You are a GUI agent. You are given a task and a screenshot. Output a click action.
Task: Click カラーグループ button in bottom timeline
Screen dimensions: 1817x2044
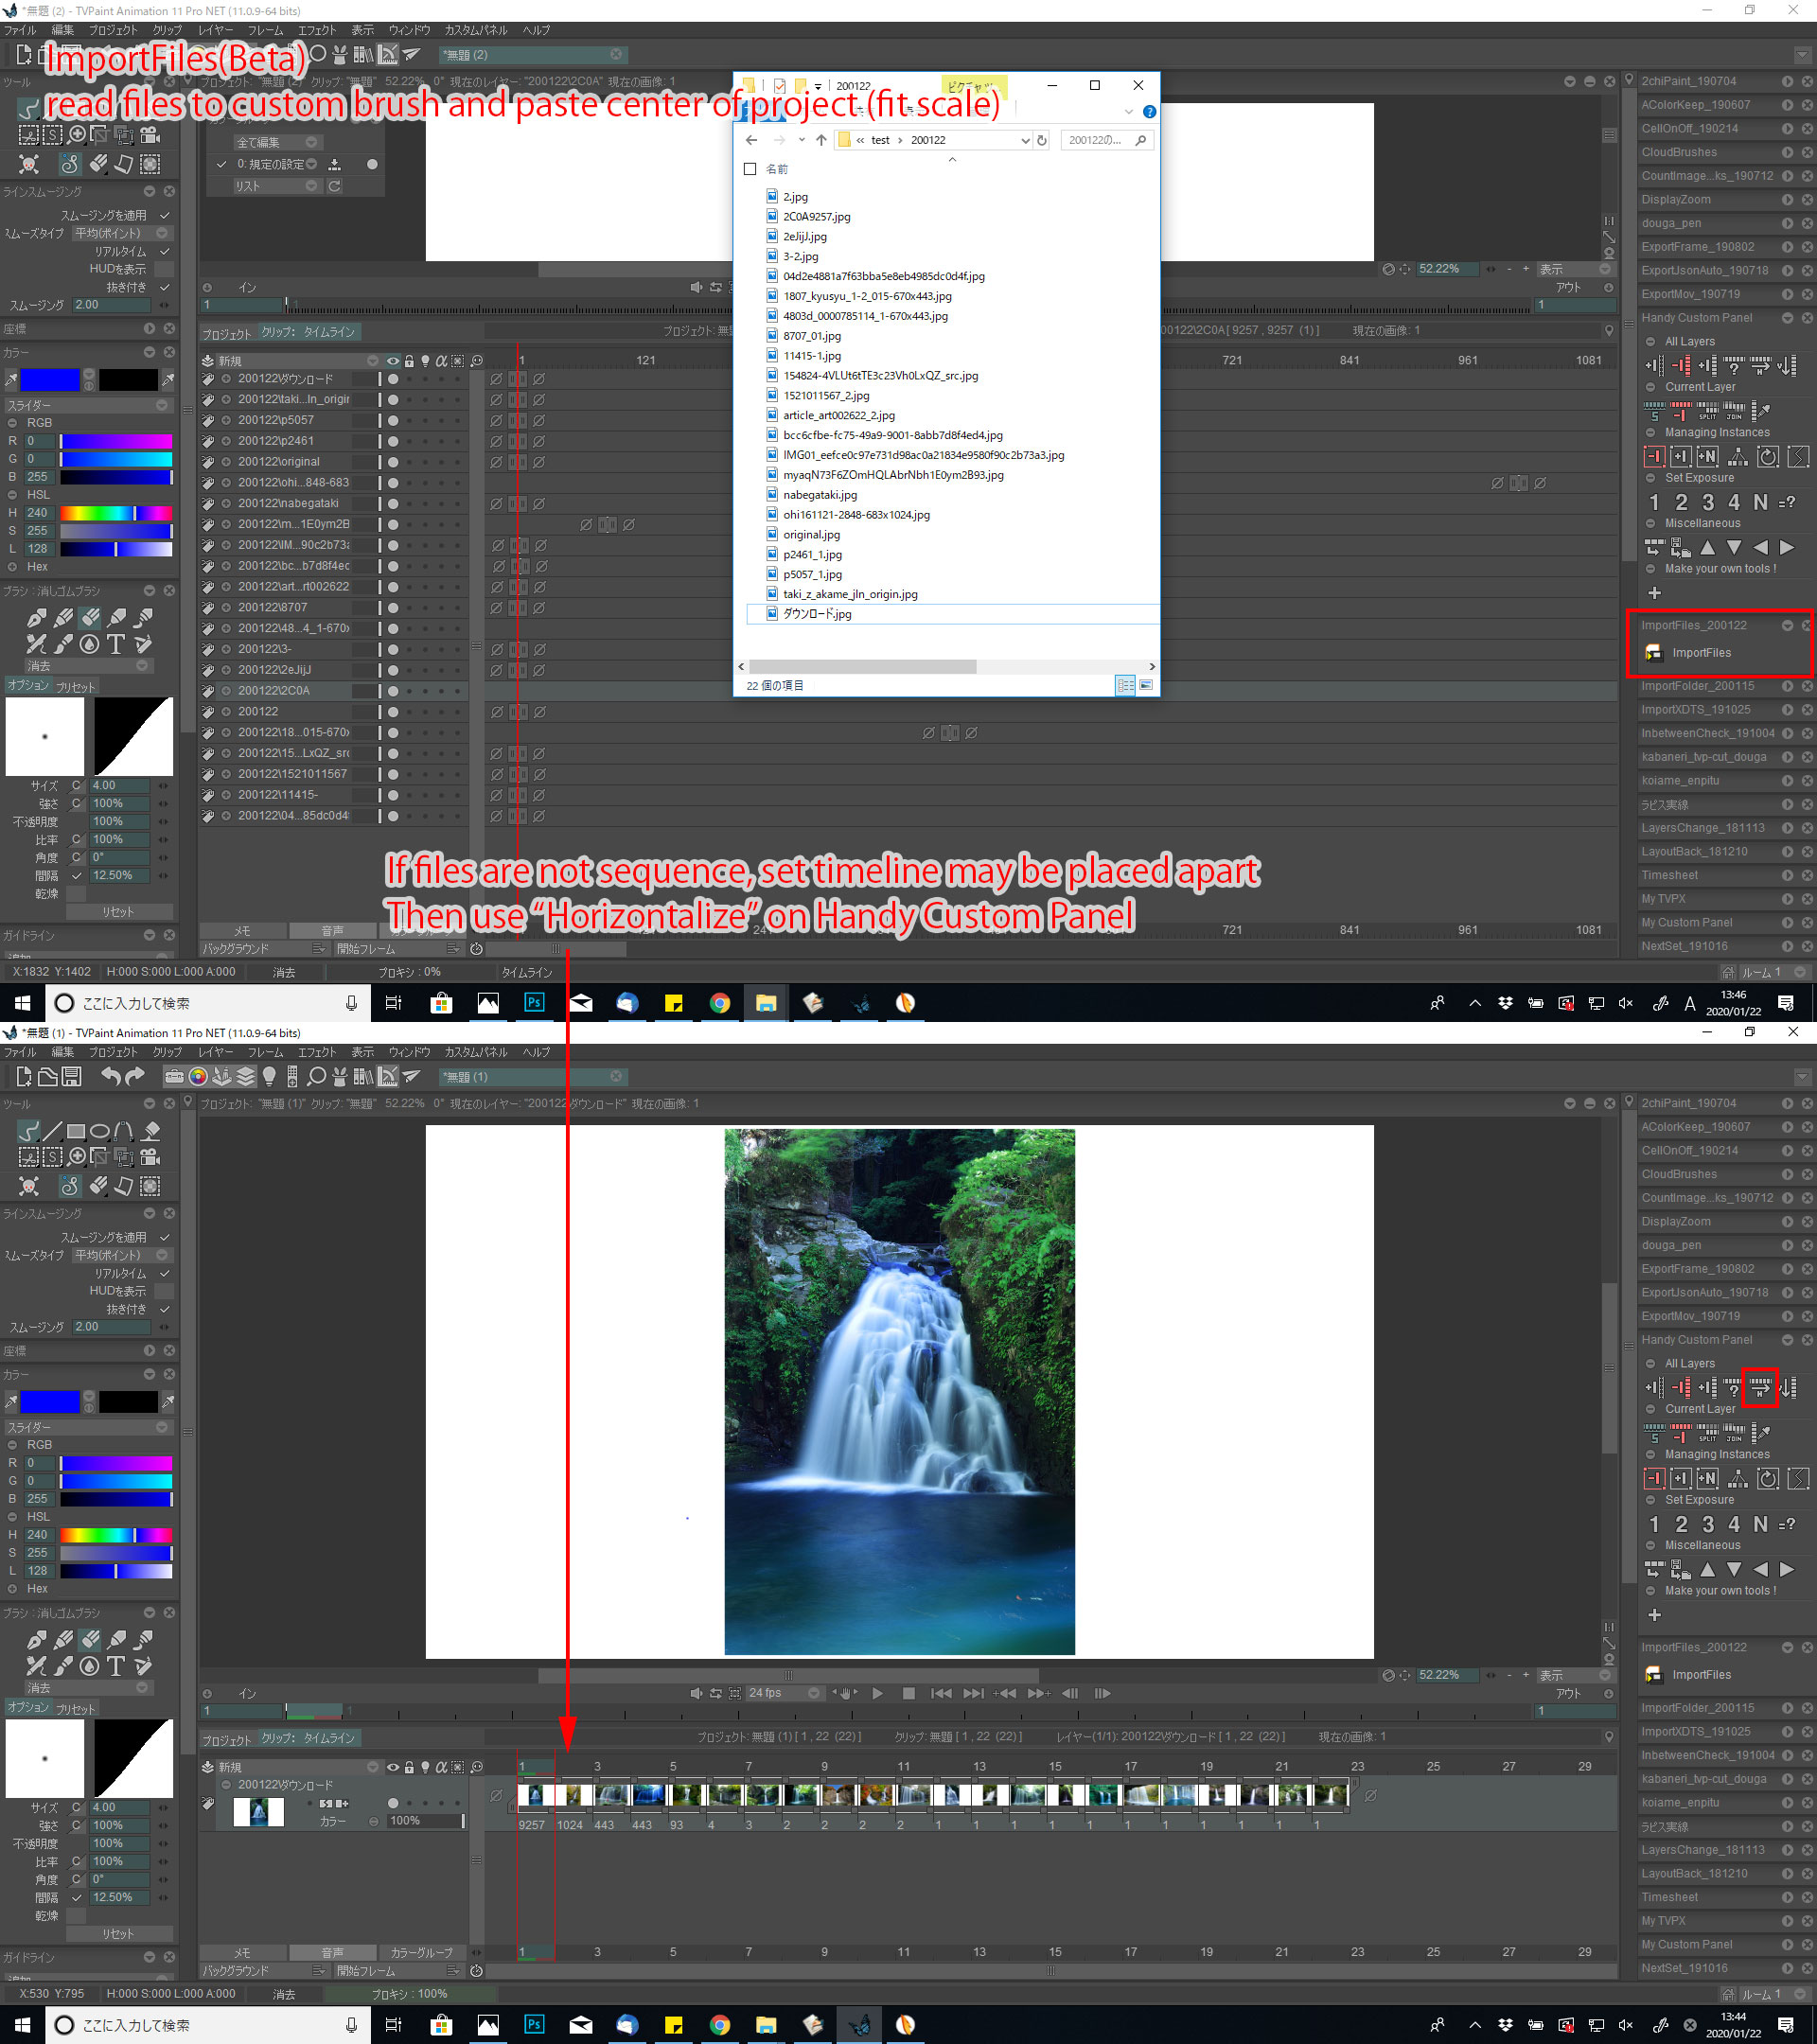point(421,1952)
